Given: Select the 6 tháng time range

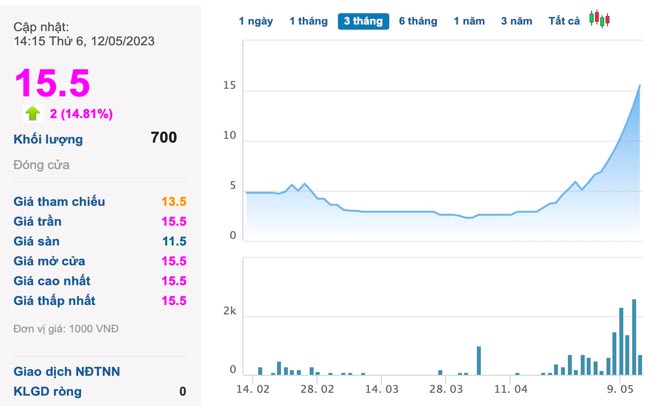Looking at the screenshot, I should coord(418,21).
